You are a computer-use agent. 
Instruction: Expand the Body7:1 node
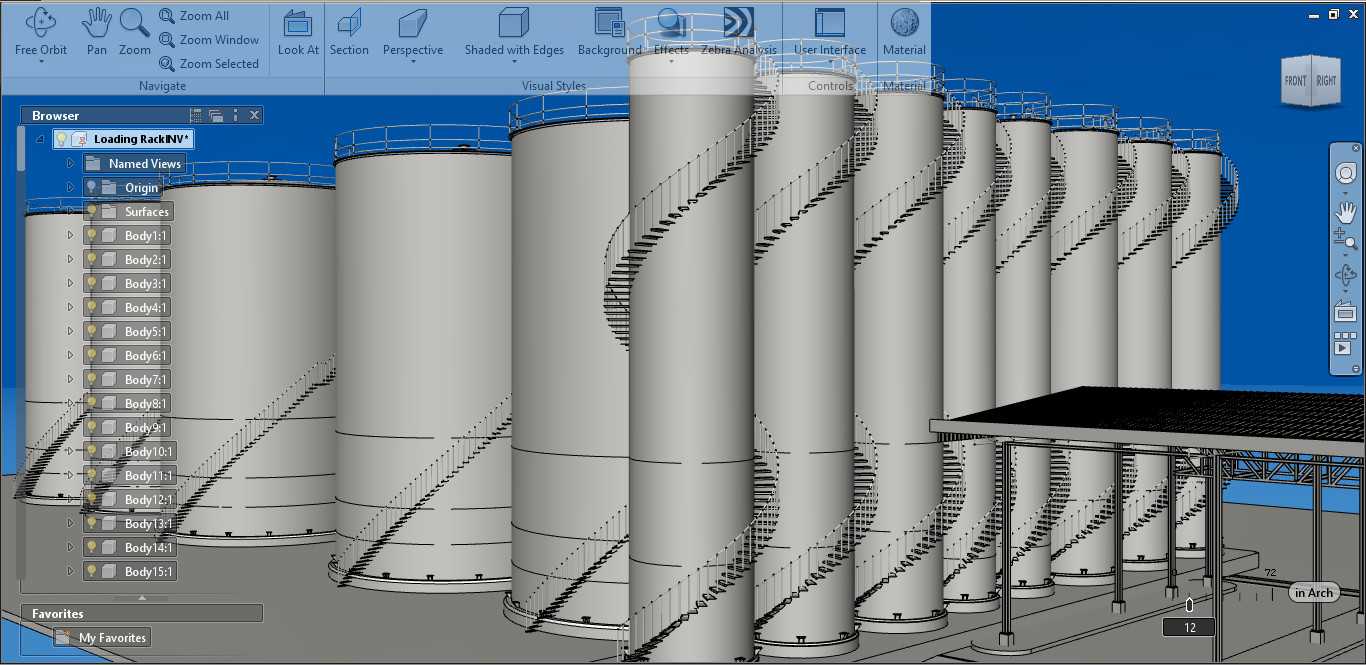click(x=70, y=380)
